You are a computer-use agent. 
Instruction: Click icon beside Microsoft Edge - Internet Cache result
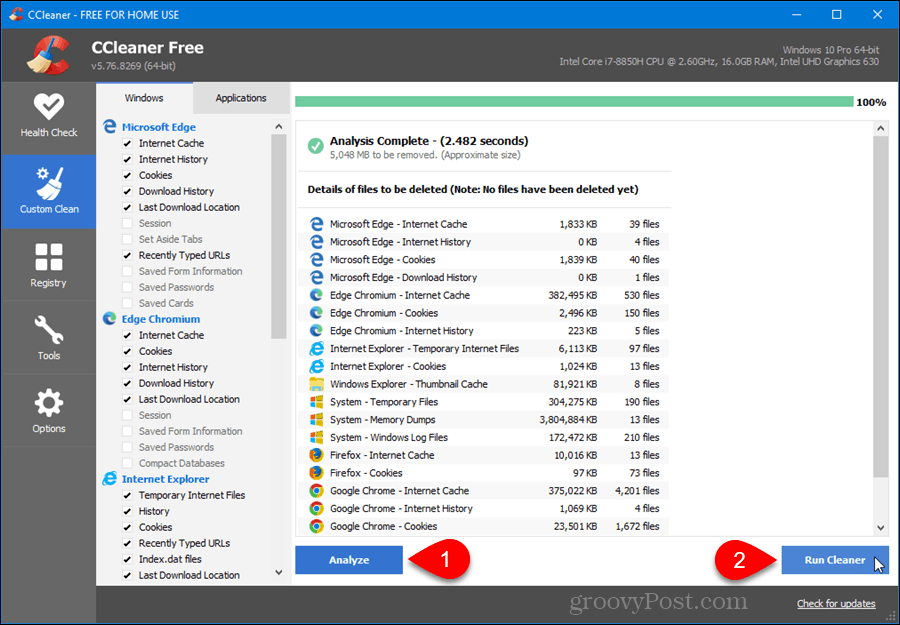tap(316, 224)
